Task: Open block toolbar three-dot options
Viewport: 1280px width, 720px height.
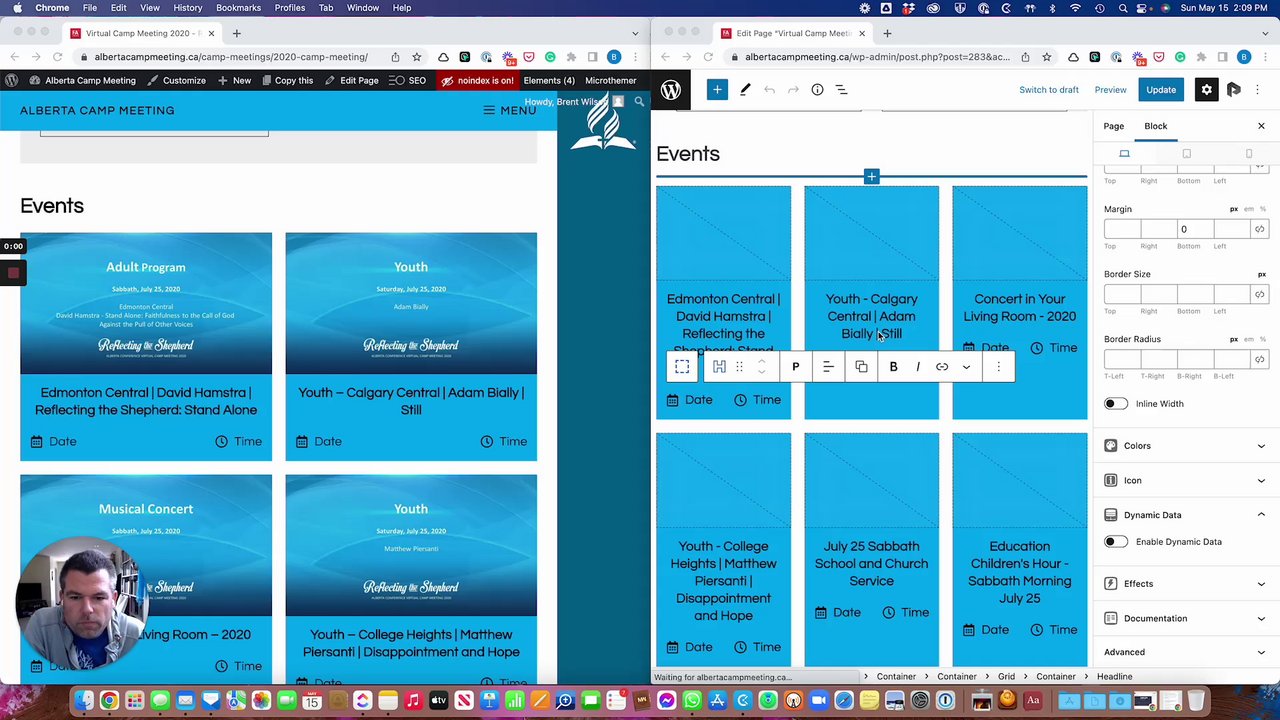Action: [998, 367]
